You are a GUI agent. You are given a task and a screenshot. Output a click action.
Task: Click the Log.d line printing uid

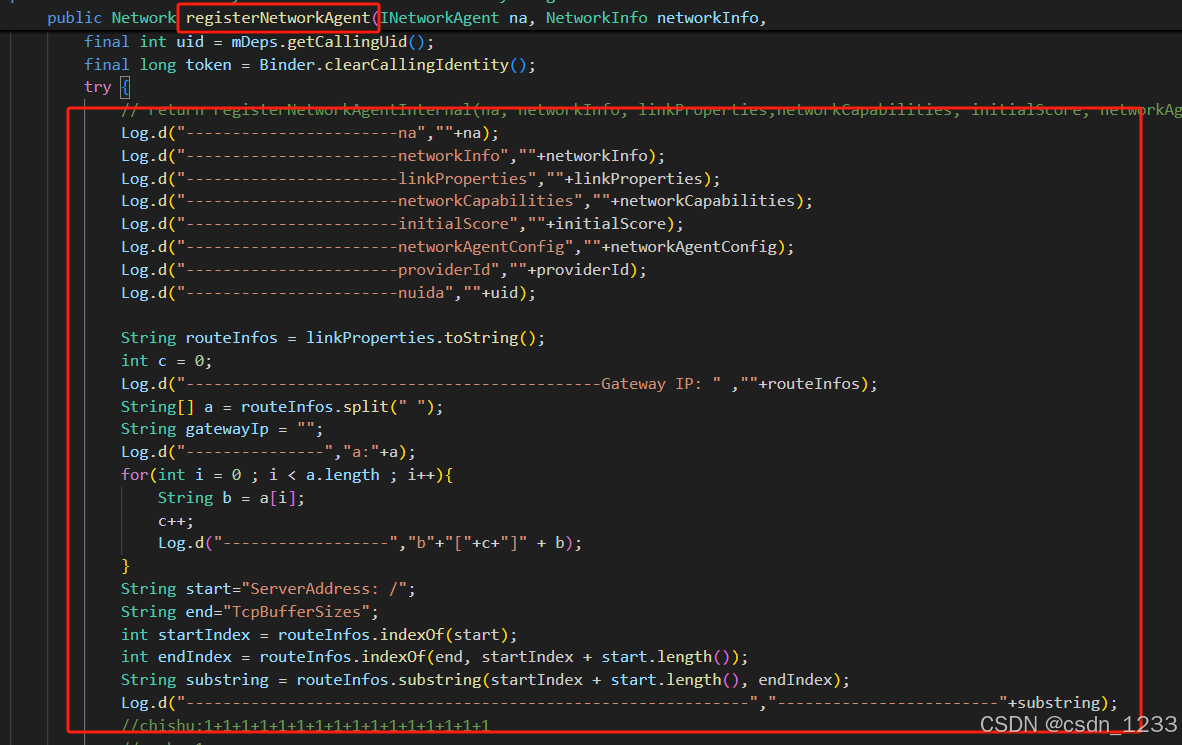pos(328,293)
